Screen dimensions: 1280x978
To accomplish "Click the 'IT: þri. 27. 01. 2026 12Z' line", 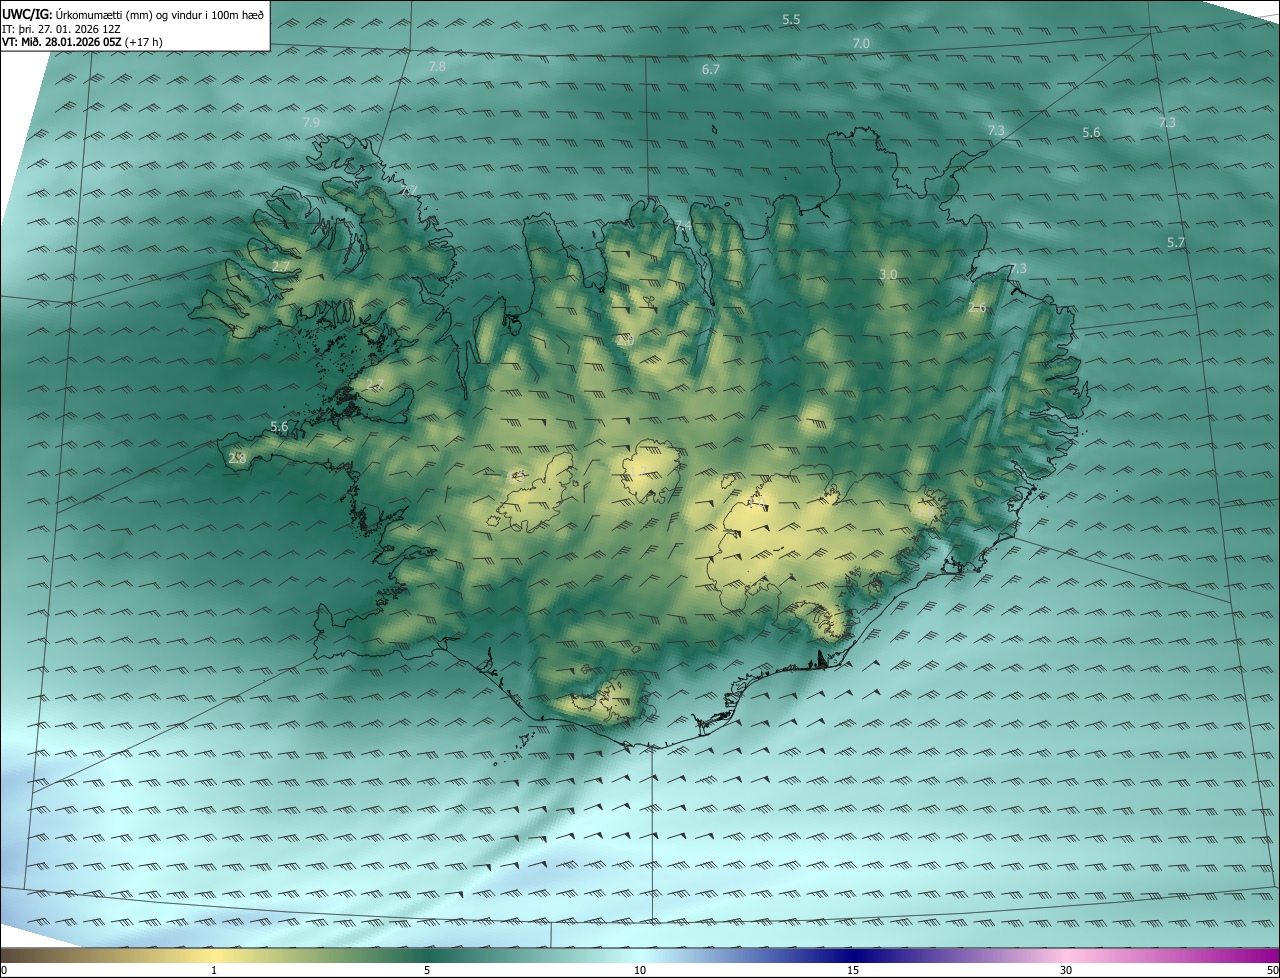I will coord(61,29).
